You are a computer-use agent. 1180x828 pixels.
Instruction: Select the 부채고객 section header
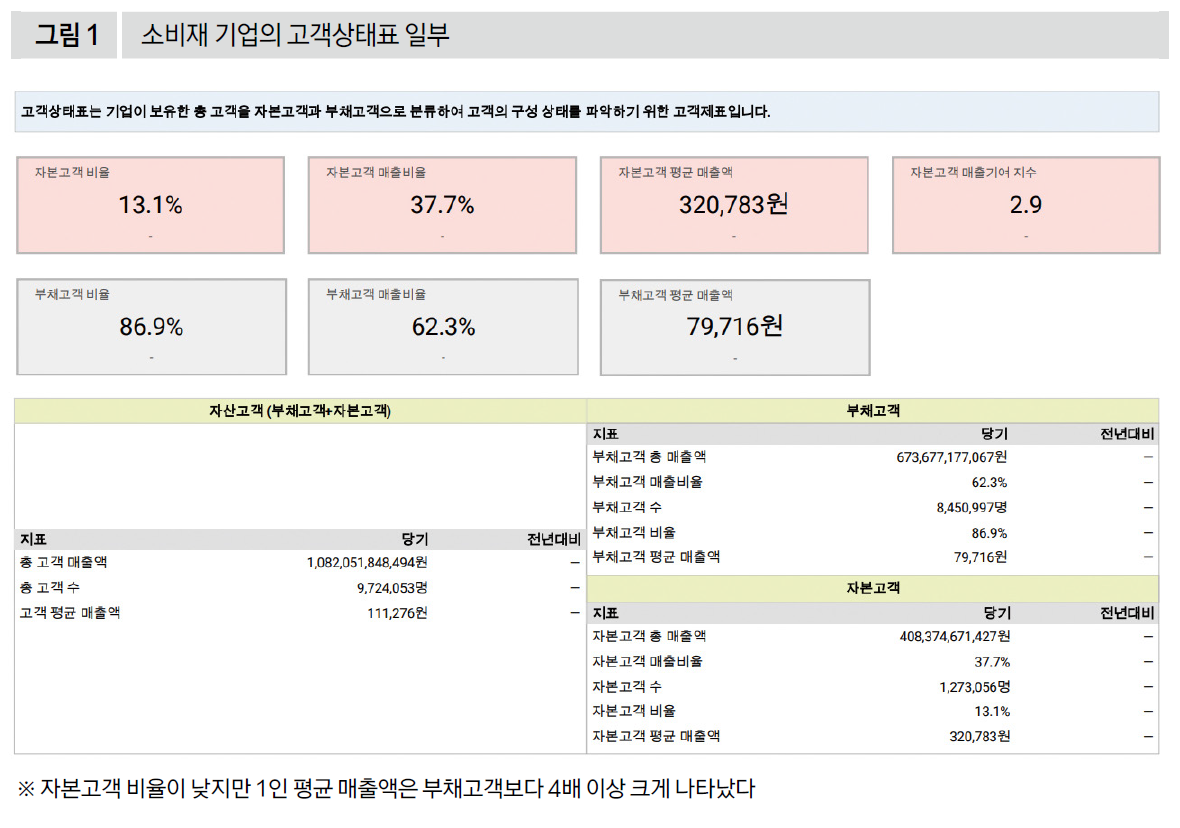pos(873,411)
